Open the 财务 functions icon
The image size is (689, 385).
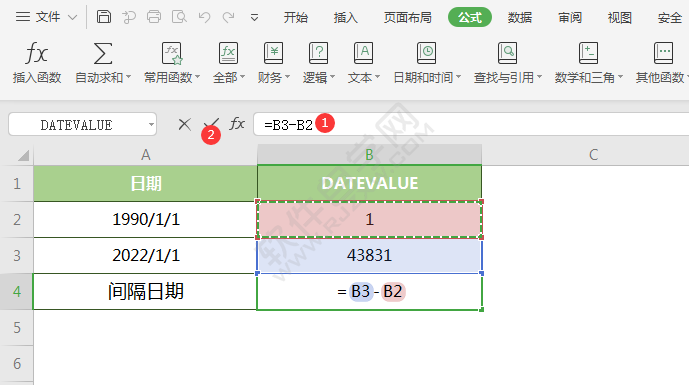tap(273, 53)
